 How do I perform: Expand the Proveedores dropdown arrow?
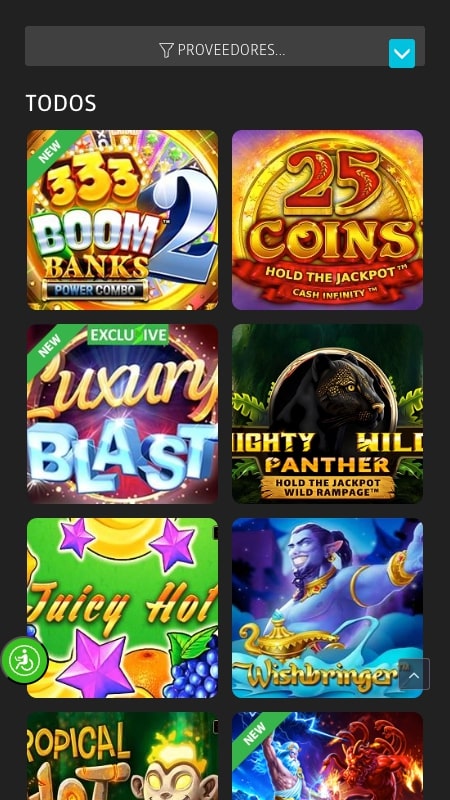point(402,53)
